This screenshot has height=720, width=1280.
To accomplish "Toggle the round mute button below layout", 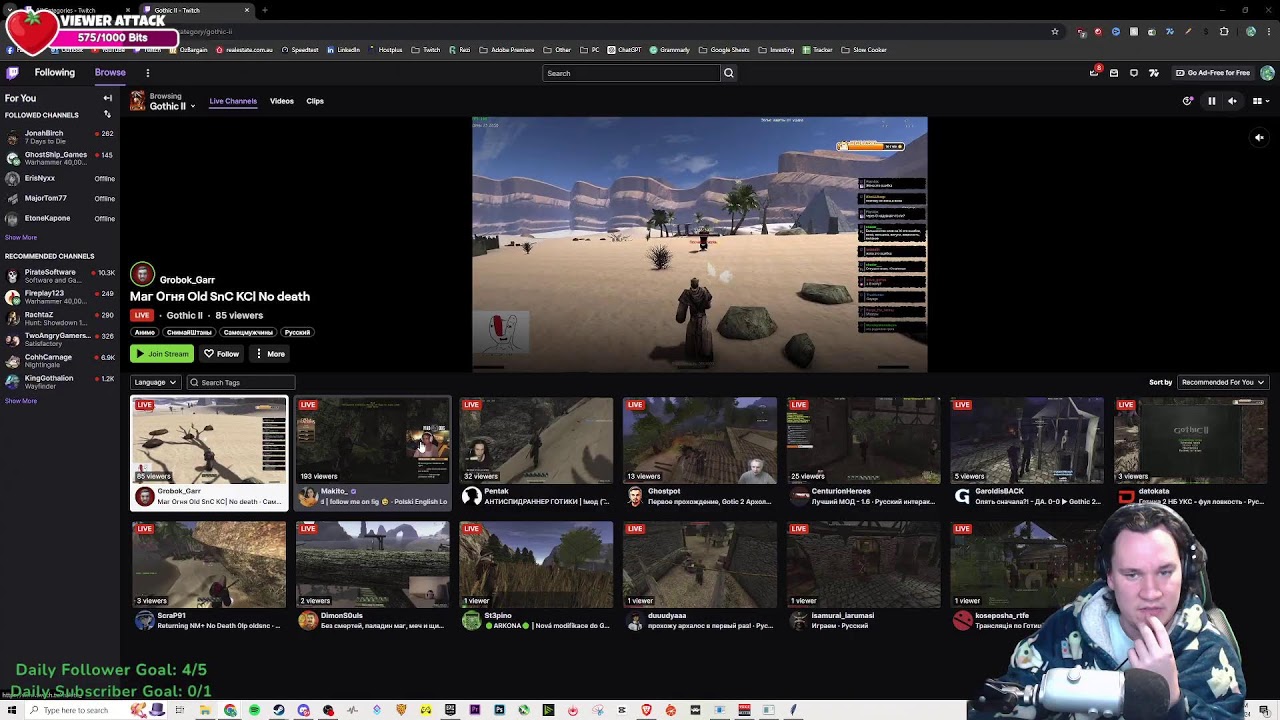I will [1259, 138].
